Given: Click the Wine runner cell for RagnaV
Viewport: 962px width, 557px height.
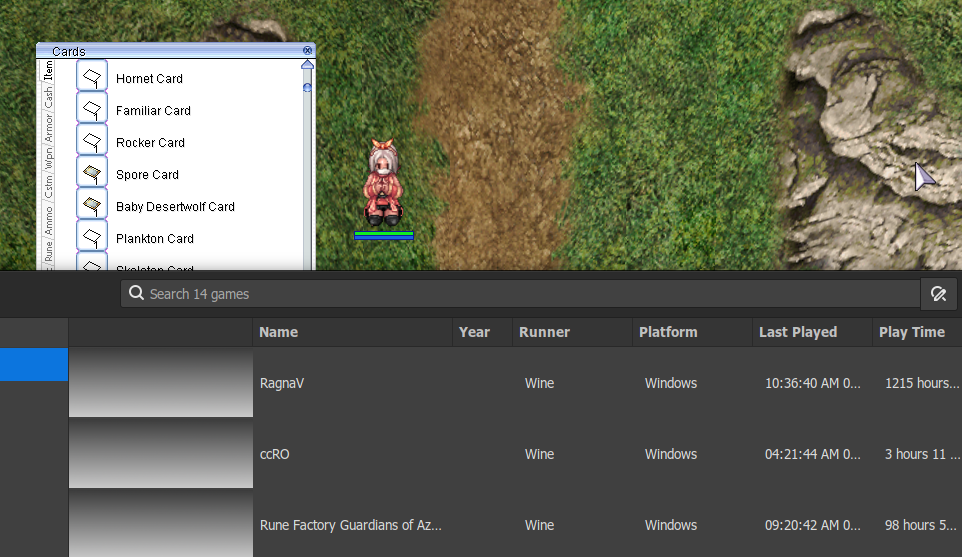Looking at the screenshot, I should (539, 383).
